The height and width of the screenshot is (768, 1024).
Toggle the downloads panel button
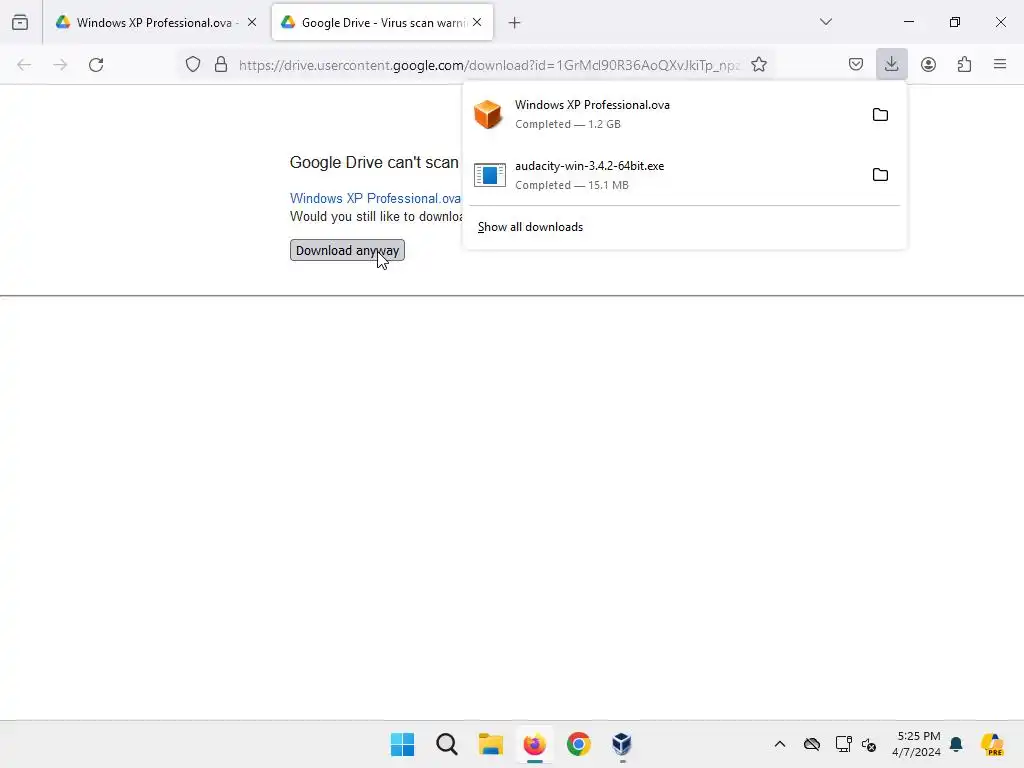coord(891,64)
